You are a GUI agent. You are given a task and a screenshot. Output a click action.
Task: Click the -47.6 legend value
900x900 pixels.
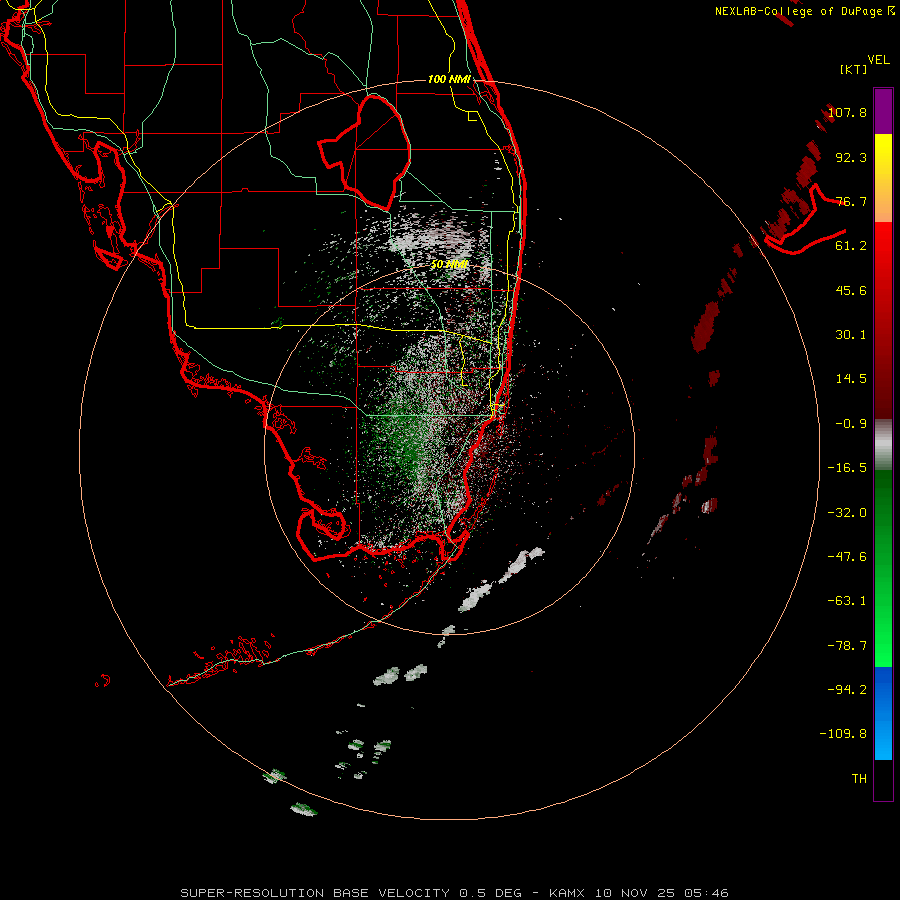847,557
